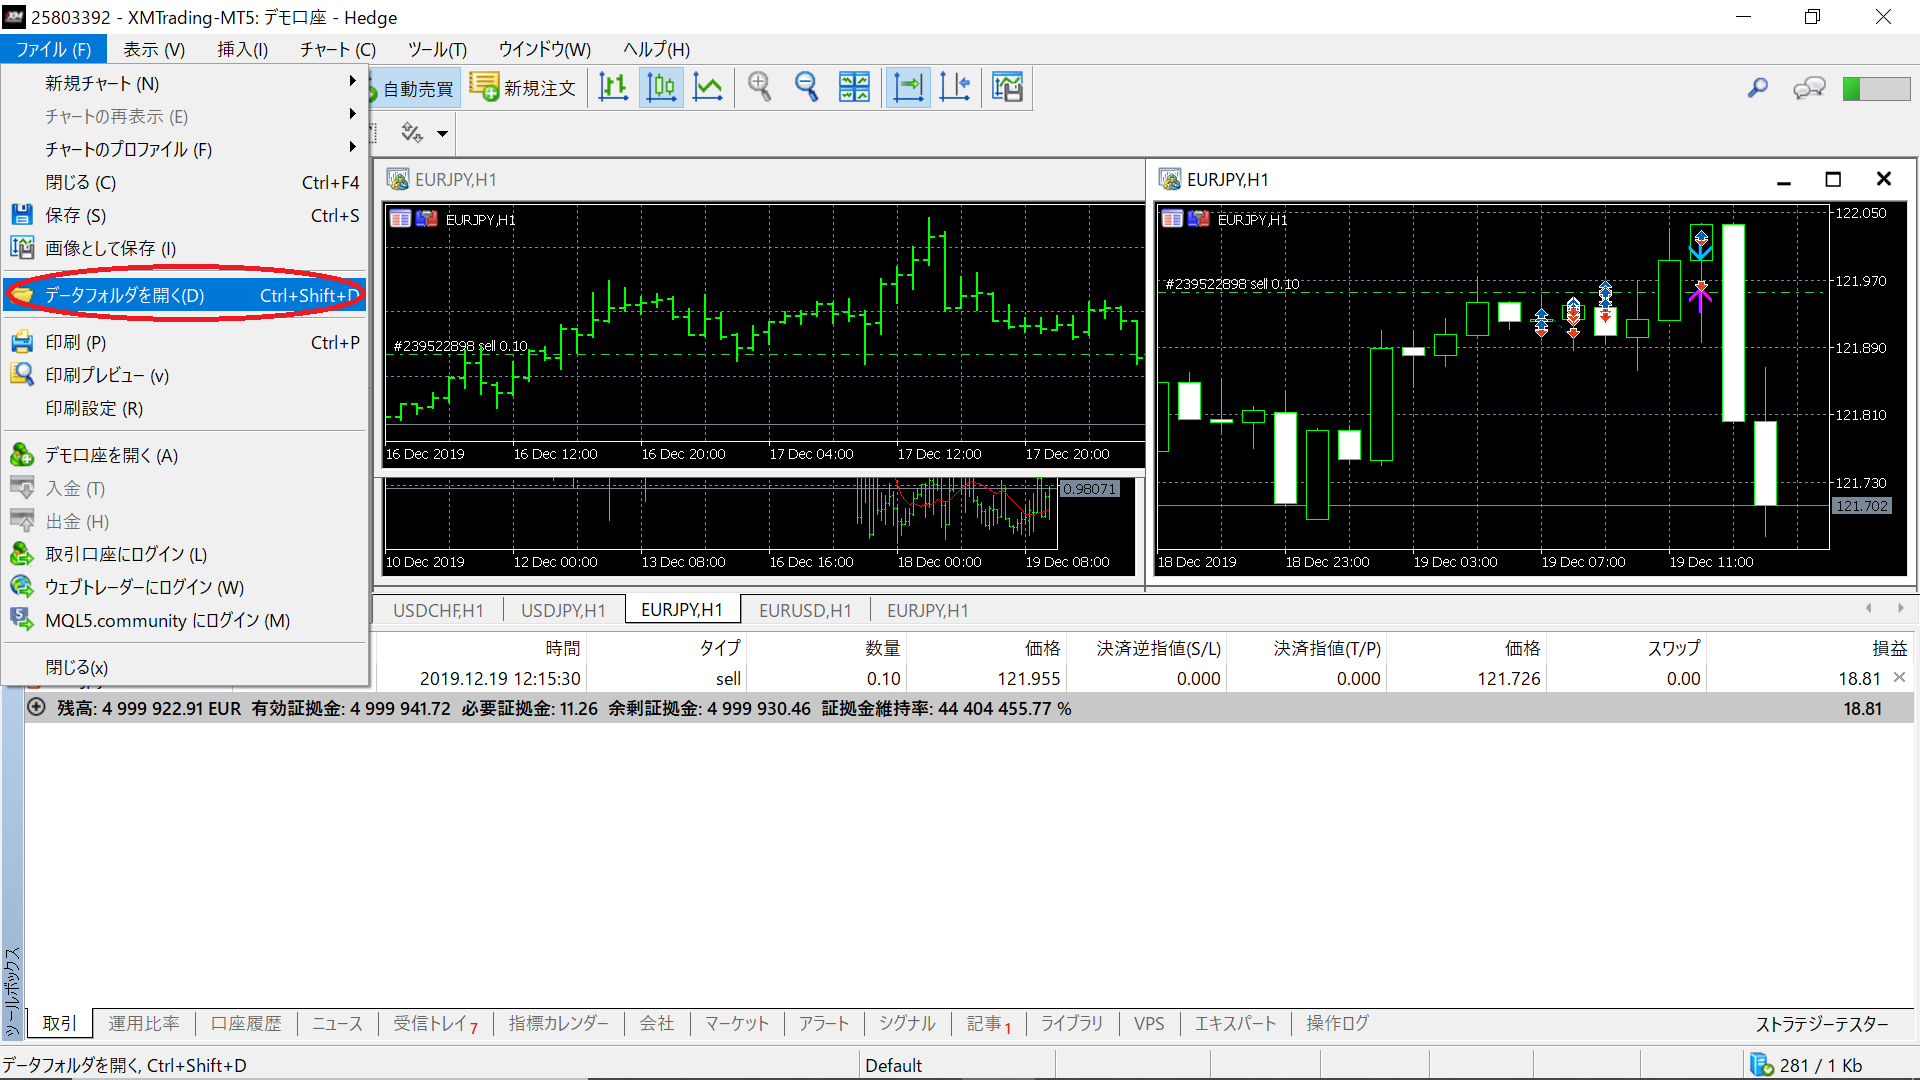1920x1080 pixels.
Task: Close the sell position with the X
Action: click(1899, 677)
